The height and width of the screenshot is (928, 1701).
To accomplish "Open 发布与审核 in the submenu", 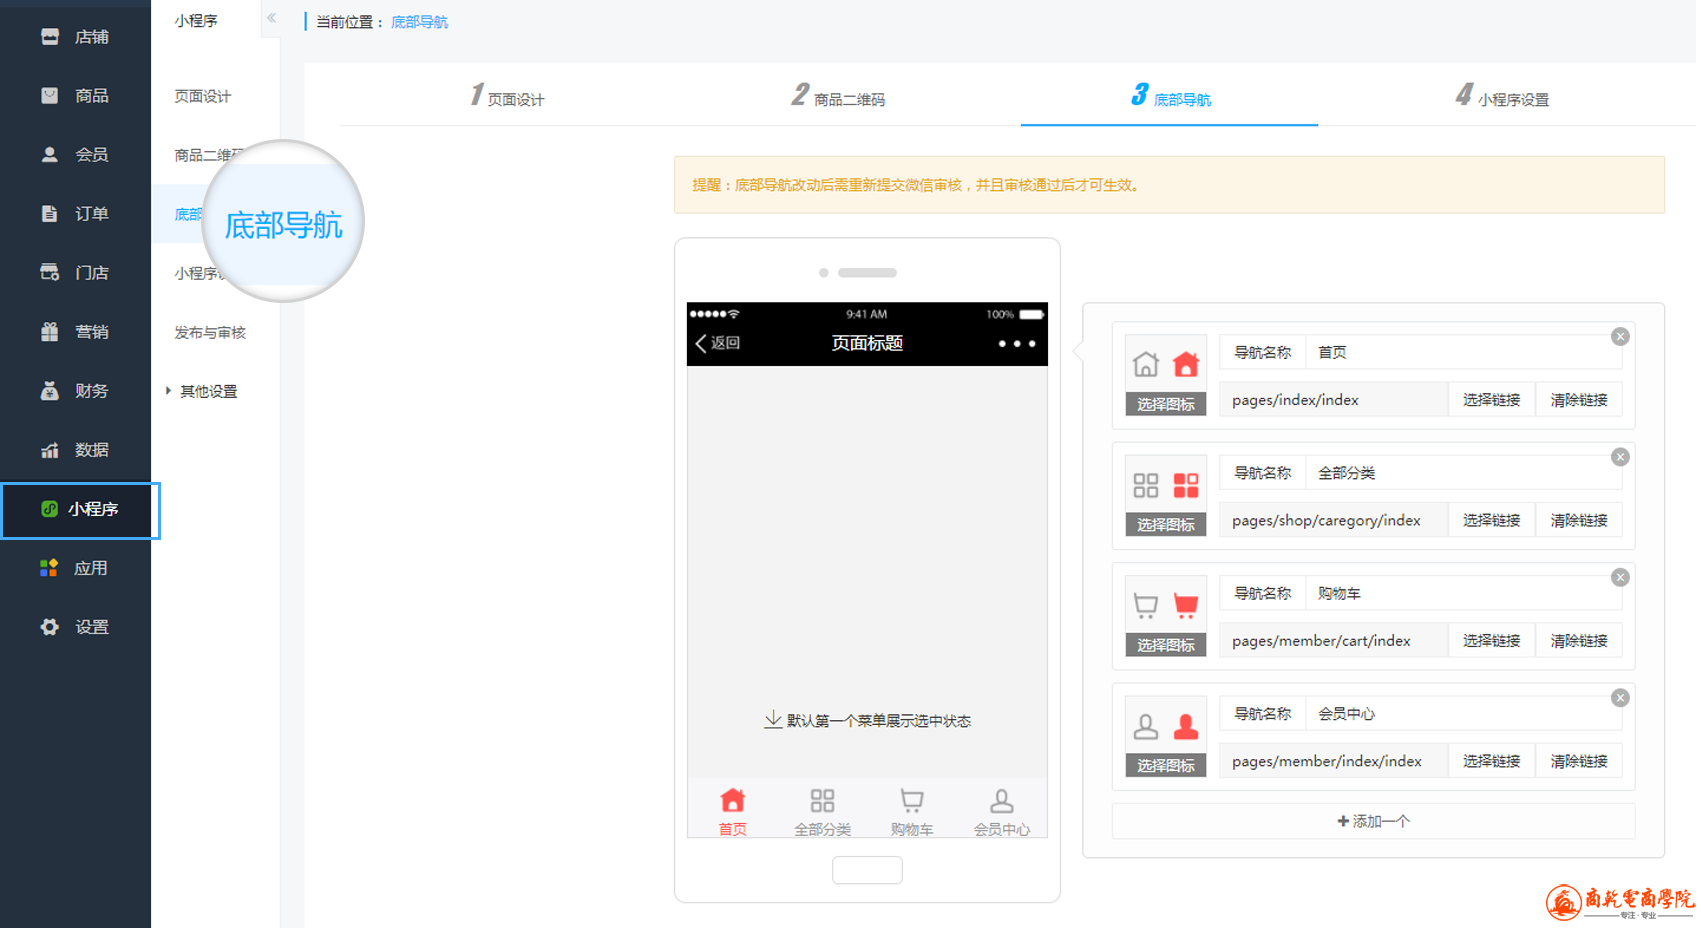I will [x=210, y=332].
